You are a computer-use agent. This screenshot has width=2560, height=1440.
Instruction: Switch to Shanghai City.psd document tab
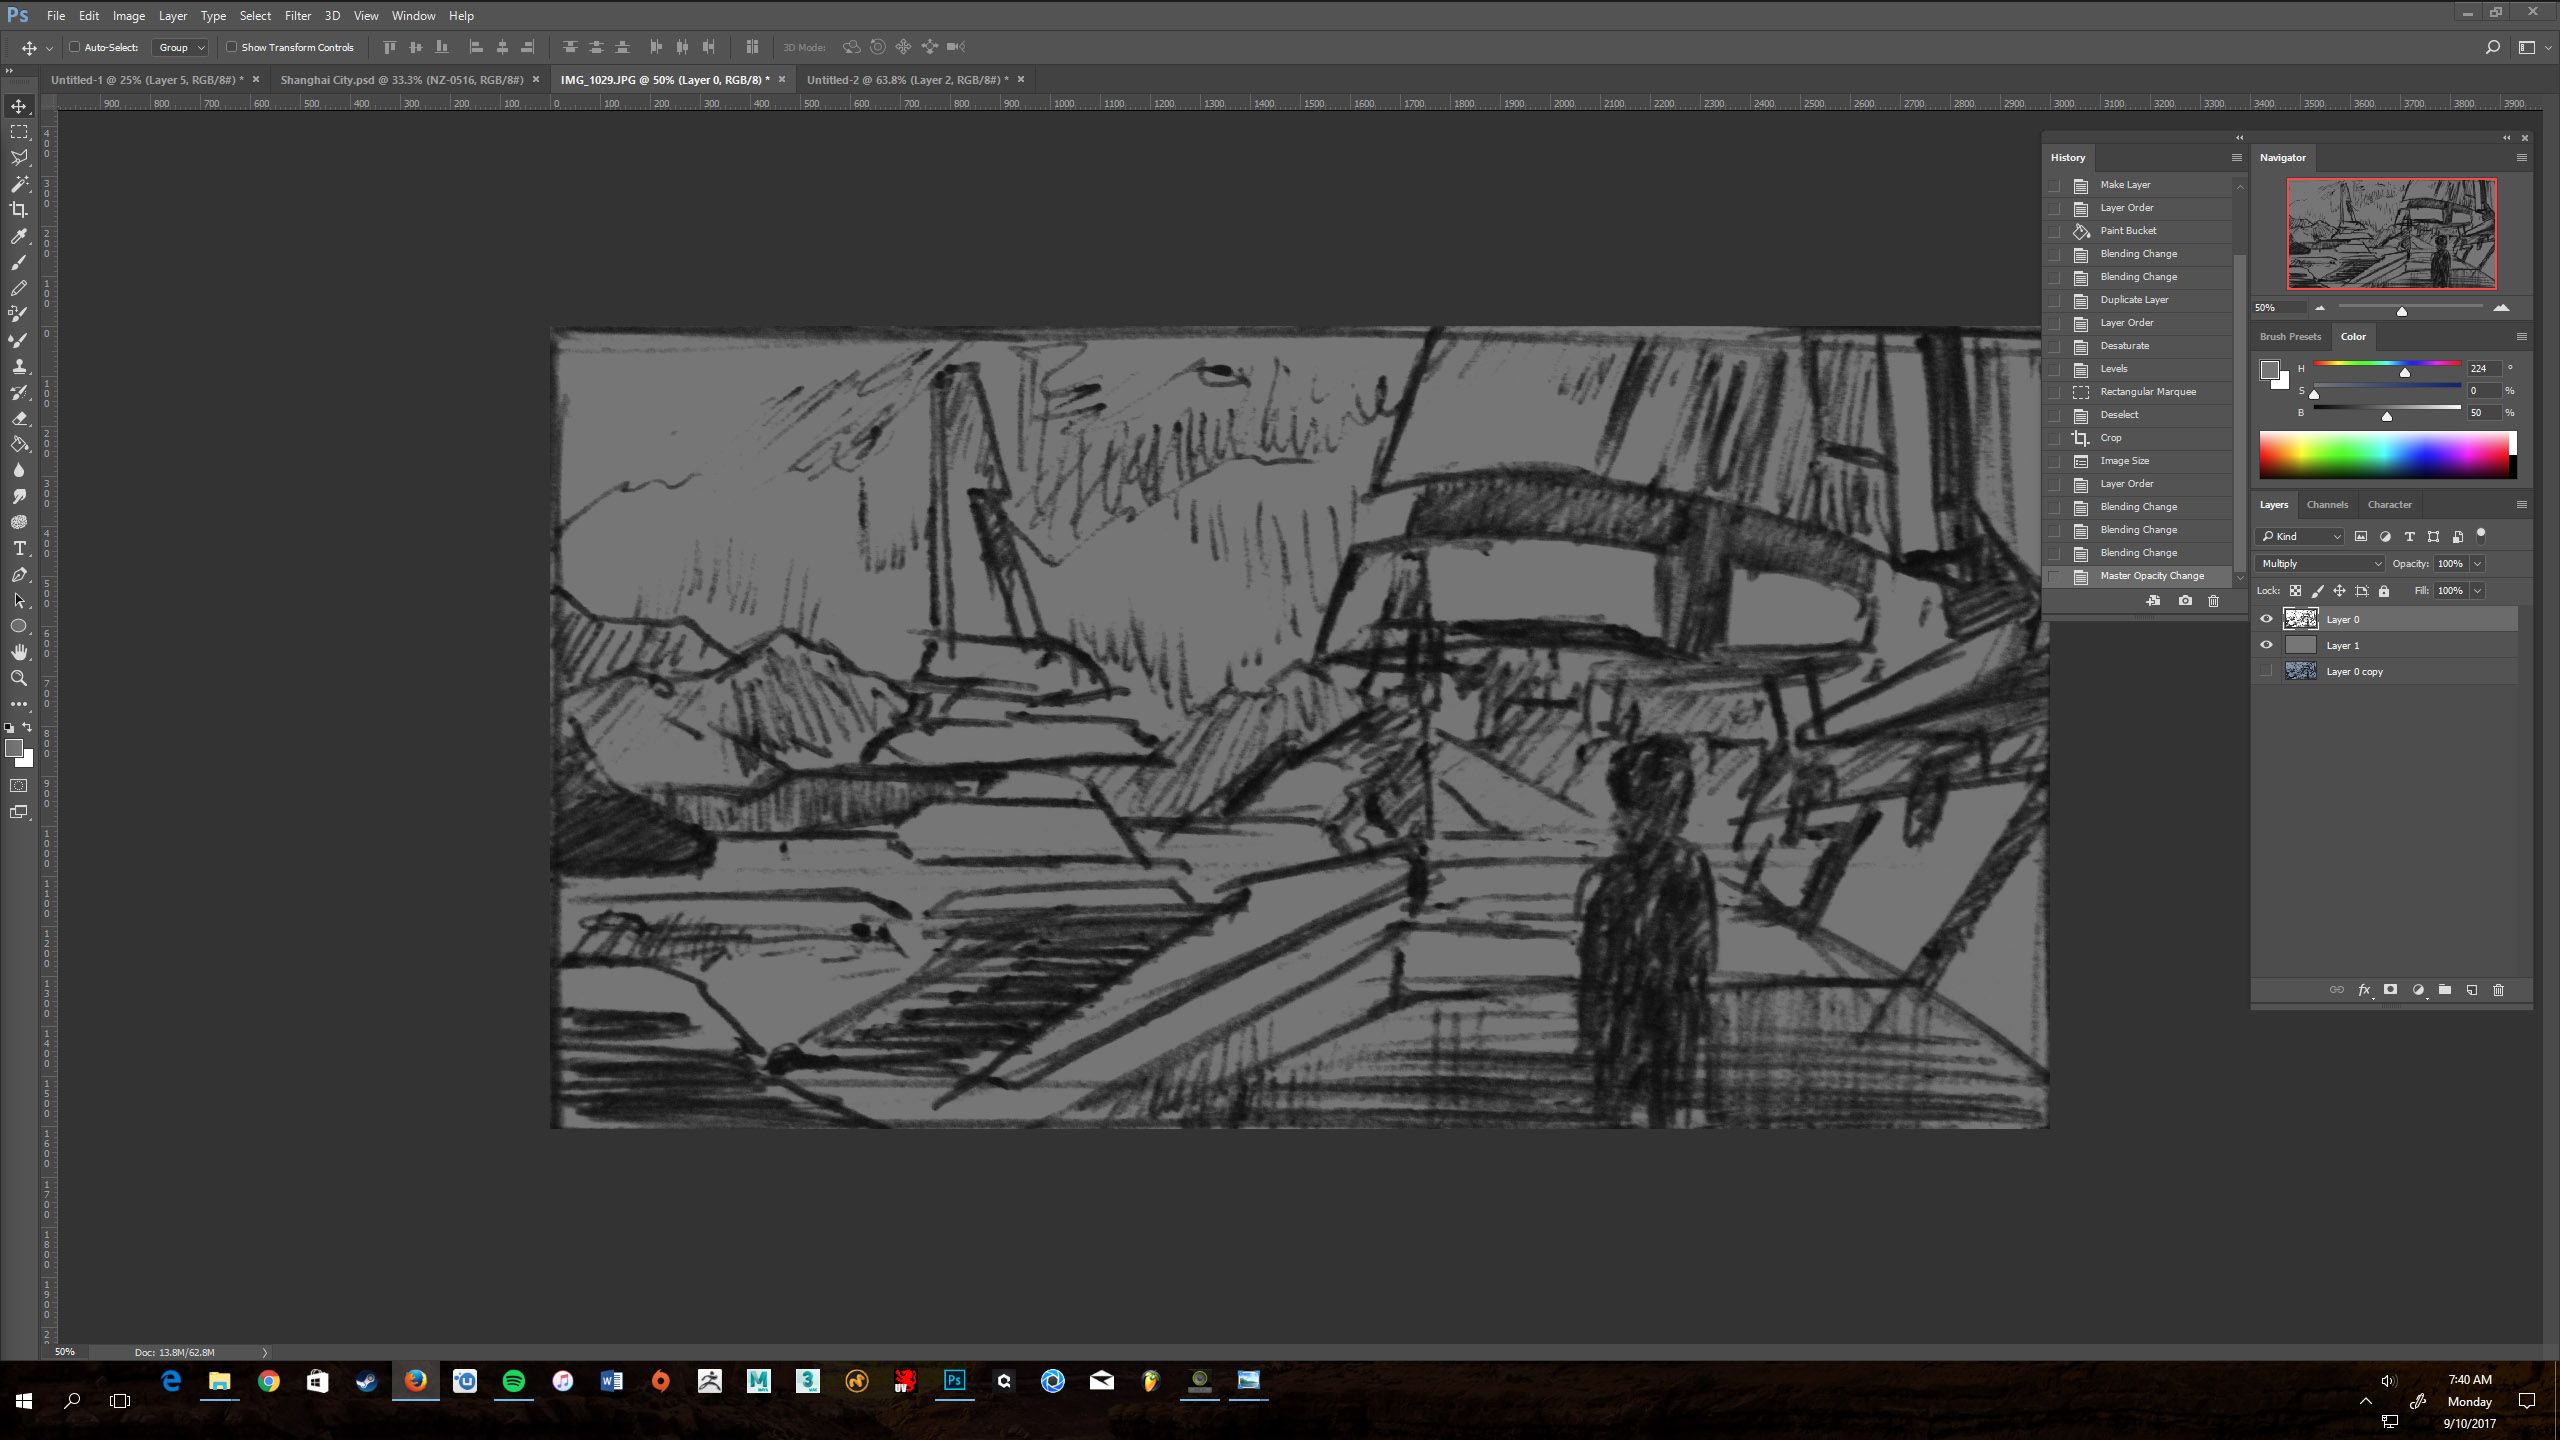tap(402, 79)
